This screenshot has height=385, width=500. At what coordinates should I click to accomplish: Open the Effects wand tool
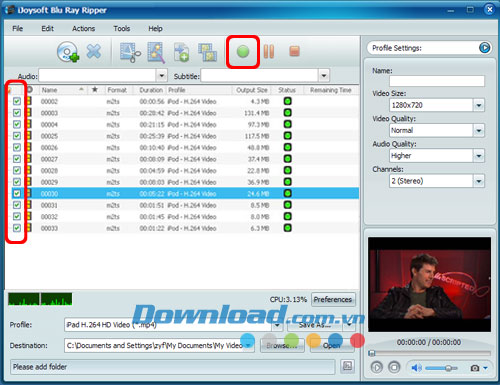click(156, 52)
